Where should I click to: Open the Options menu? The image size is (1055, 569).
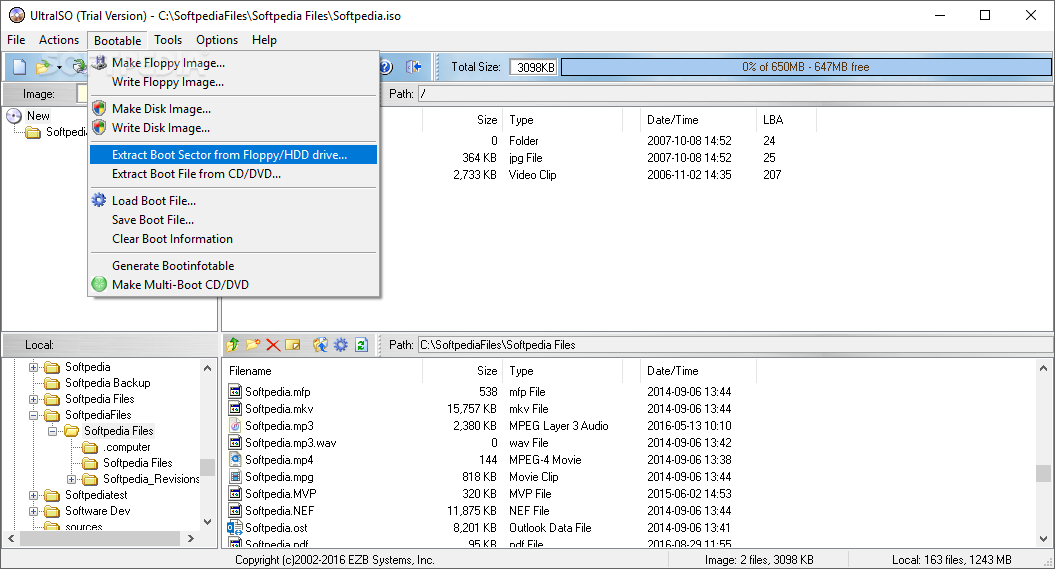pos(217,40)
